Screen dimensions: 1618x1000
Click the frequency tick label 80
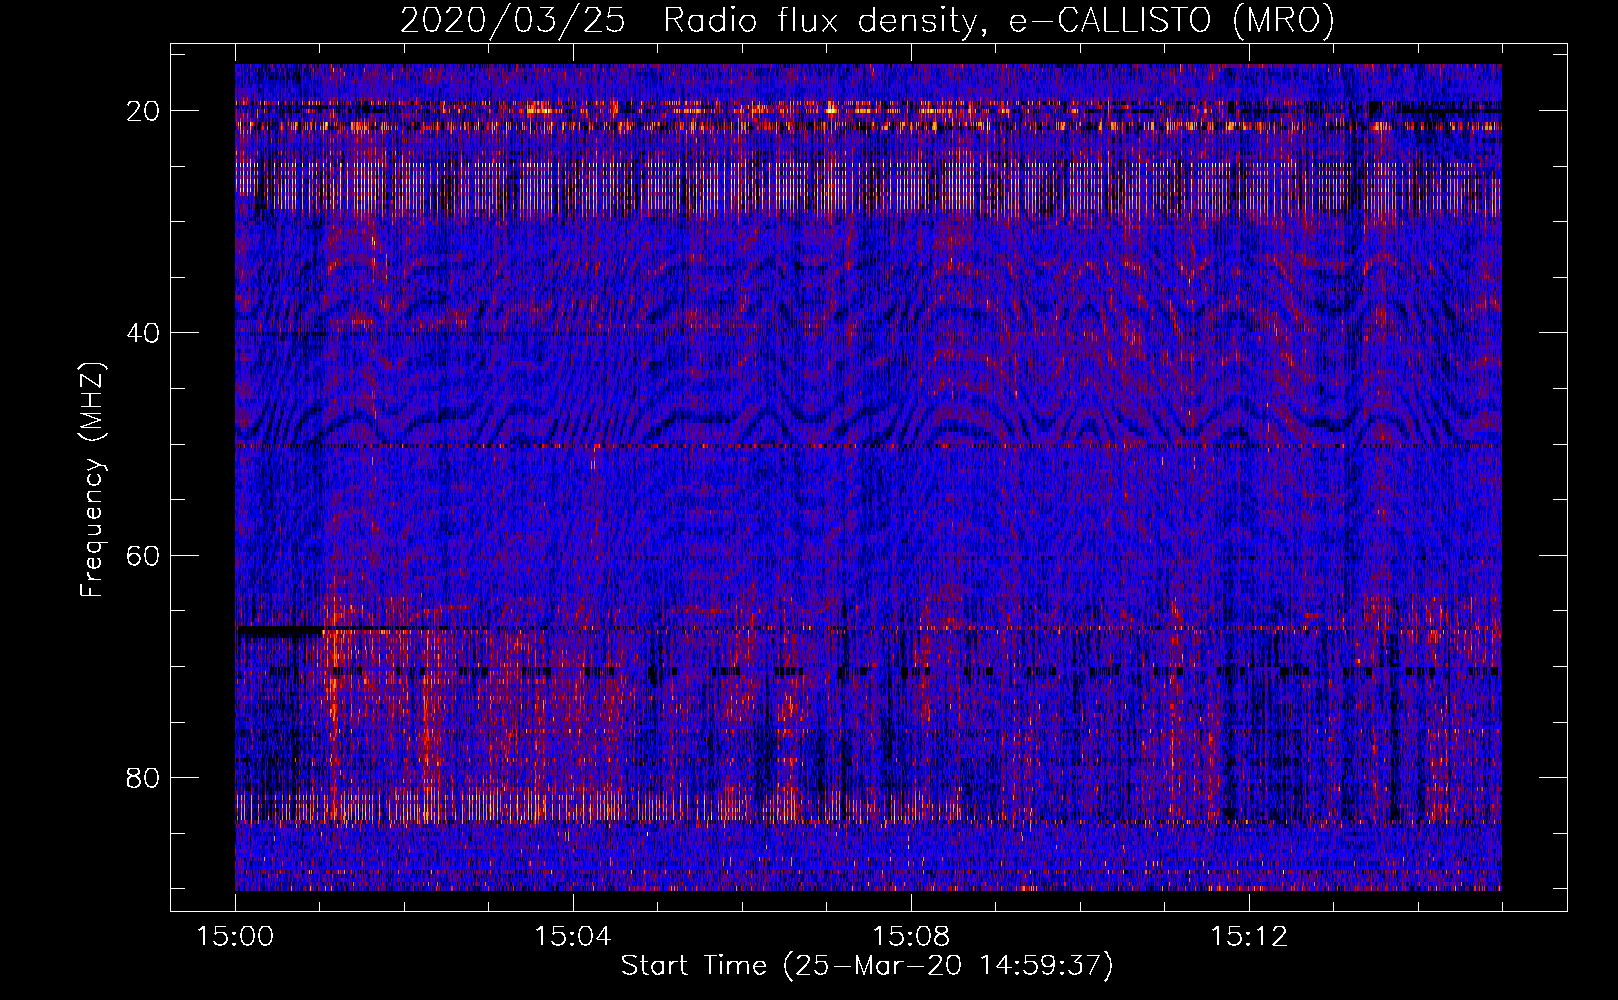point(144,777)
